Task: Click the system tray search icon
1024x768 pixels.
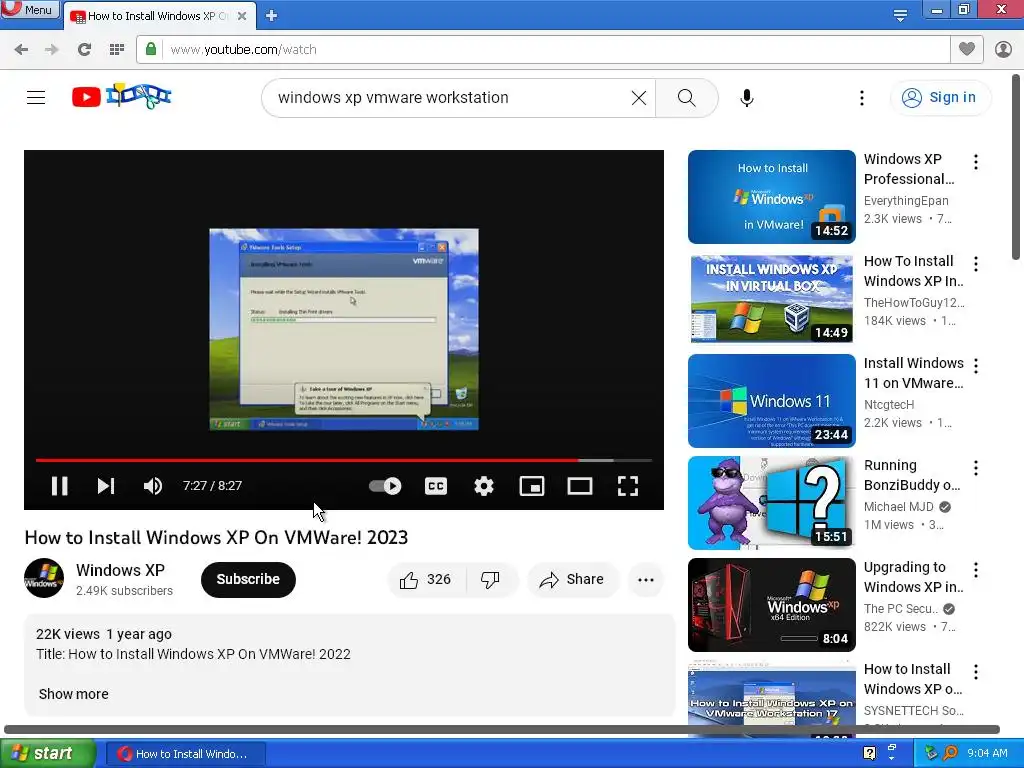Action: click(x=950, y=753)
